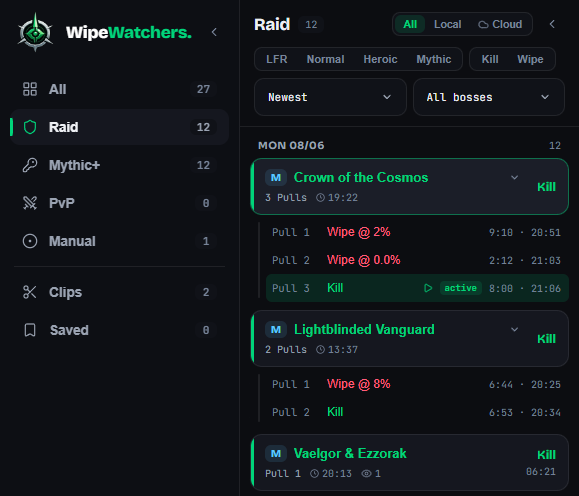The width and height of the screenshot is (579, 496).
Task: Open the Manual recordings circle icon
Action: coord(30,241)
